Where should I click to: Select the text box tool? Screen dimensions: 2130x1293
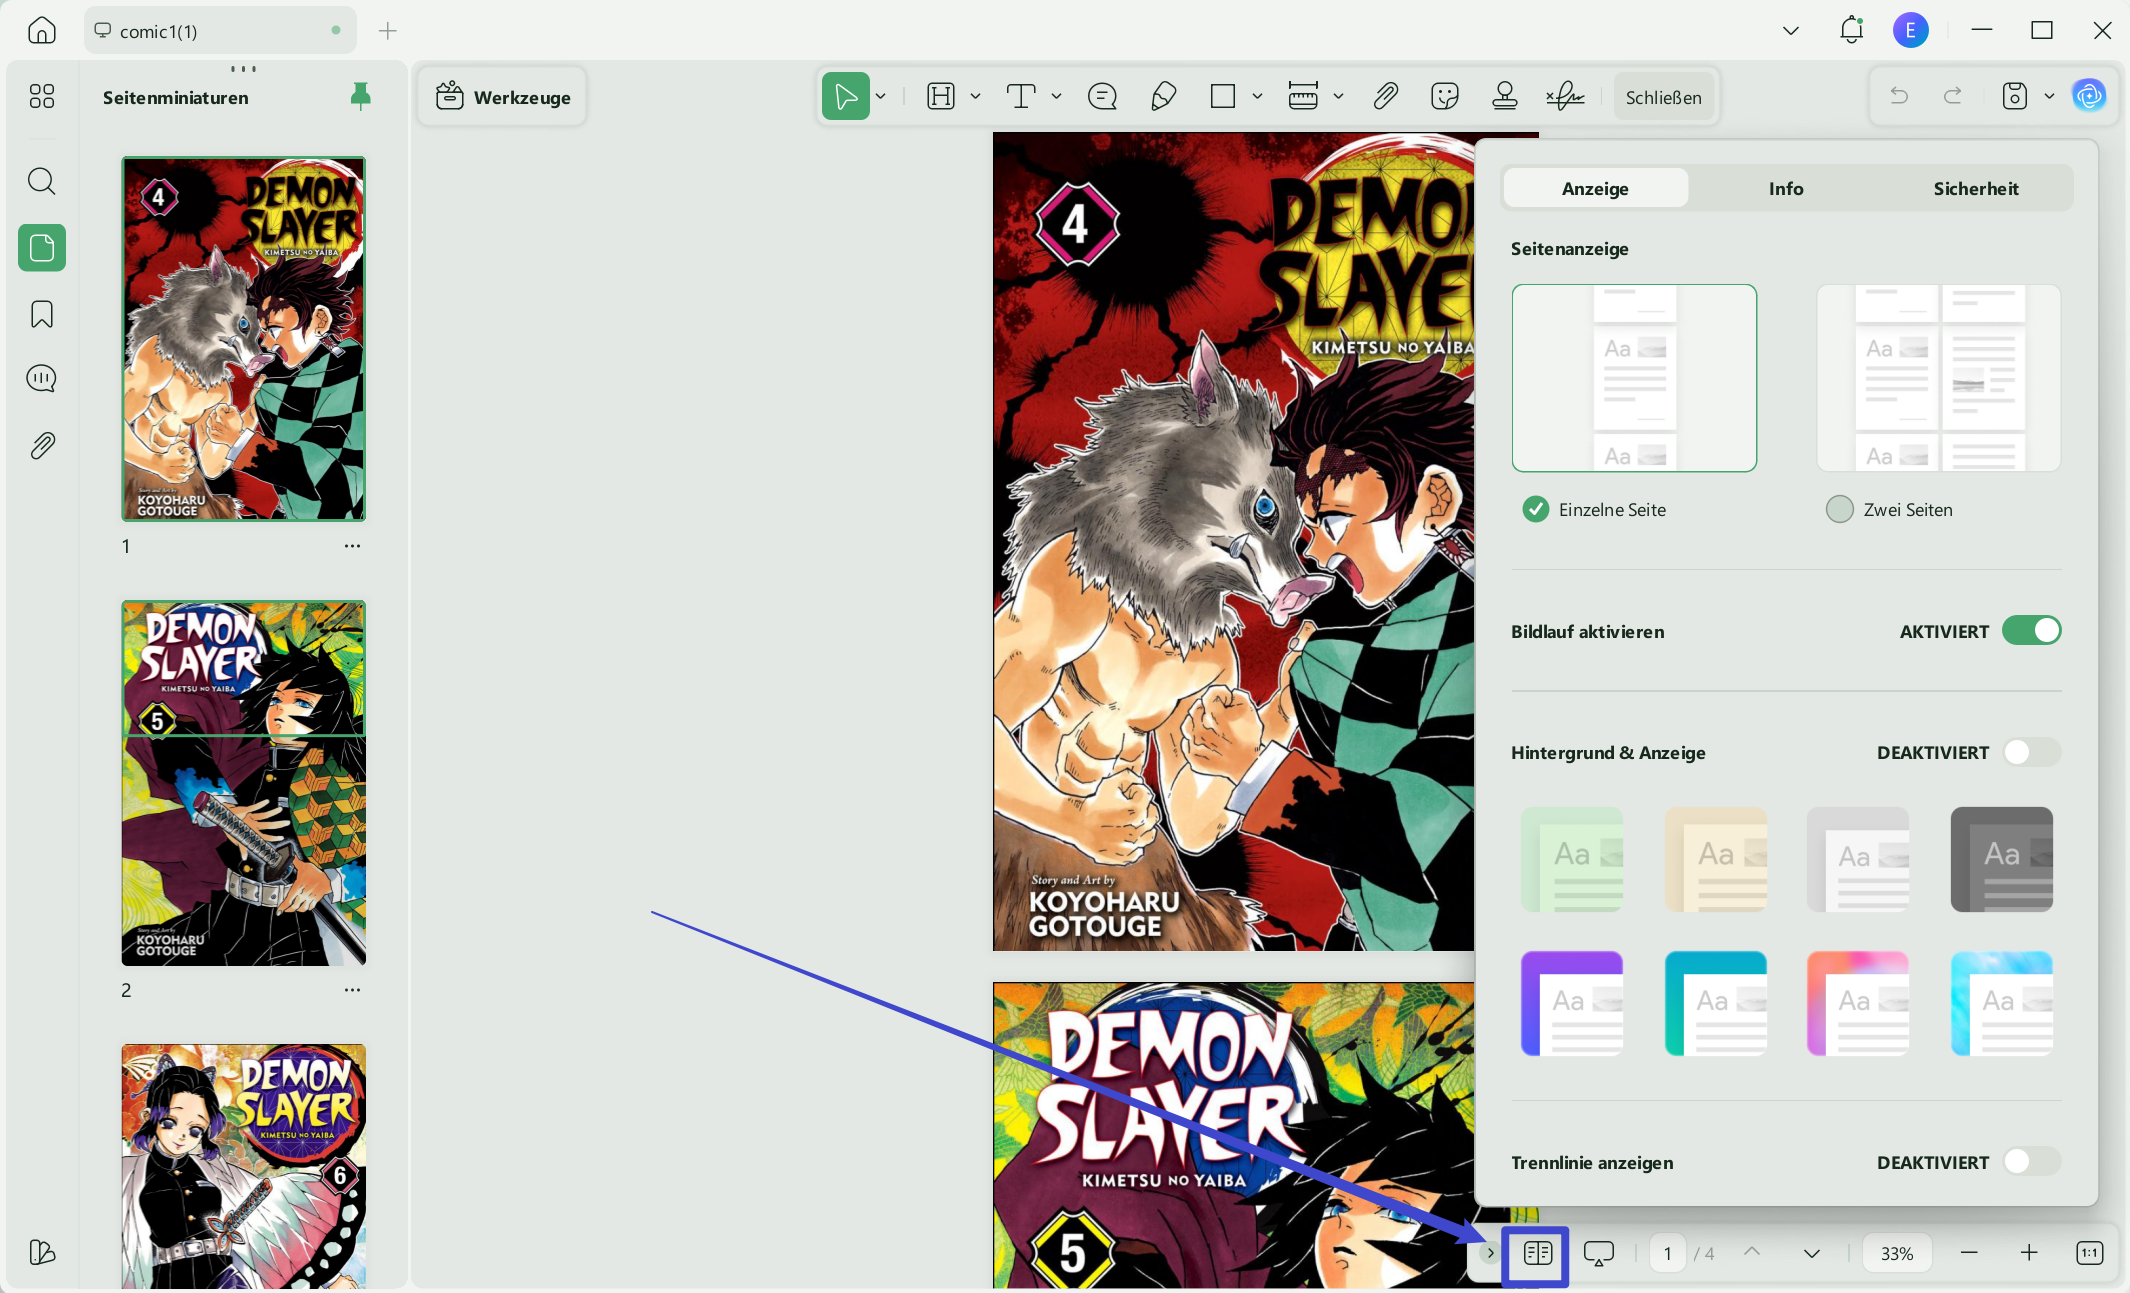tap(1021, 96)
